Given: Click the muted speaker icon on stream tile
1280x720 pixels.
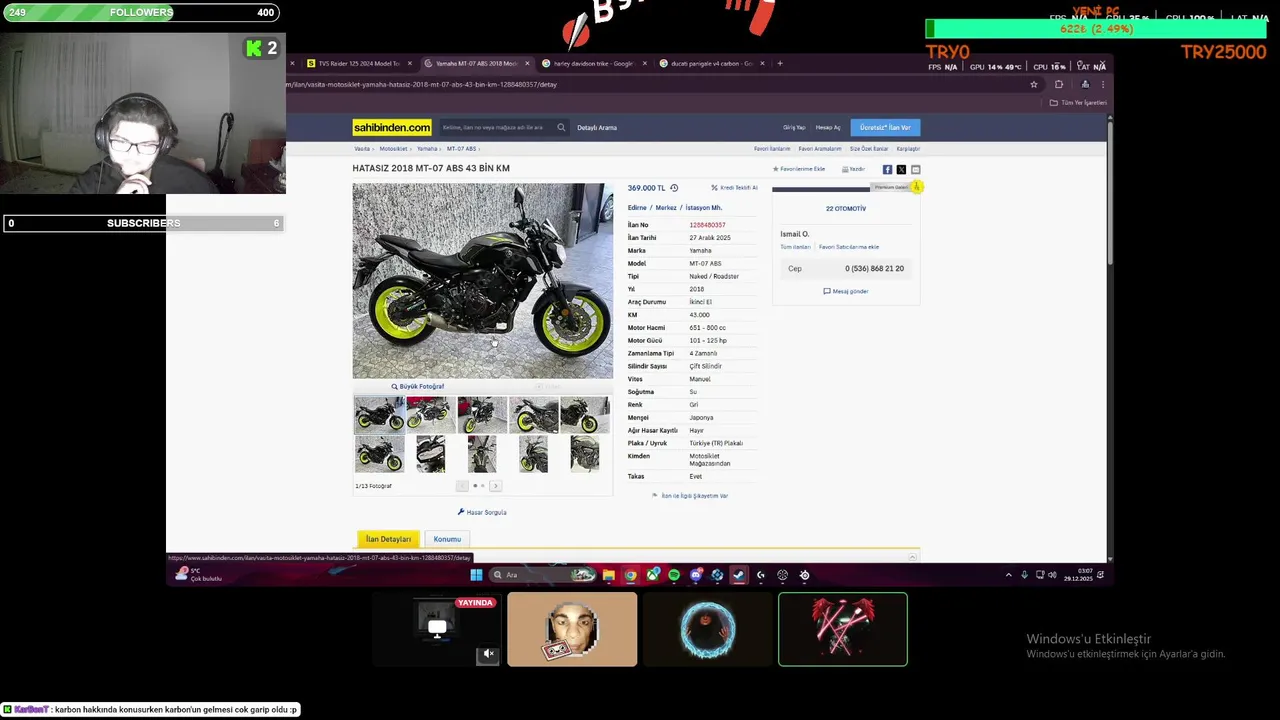Looking at the screenshot, I should point(488,654).
